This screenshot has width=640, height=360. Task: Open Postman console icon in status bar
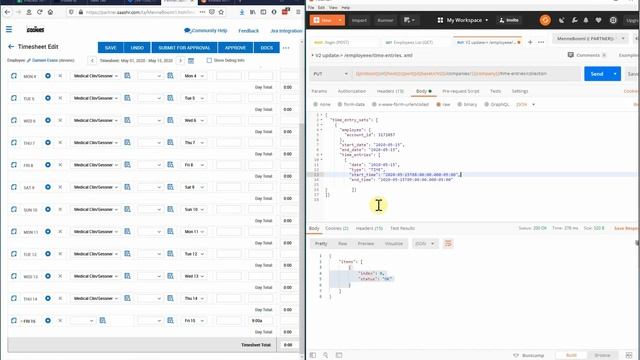[339, 355]
